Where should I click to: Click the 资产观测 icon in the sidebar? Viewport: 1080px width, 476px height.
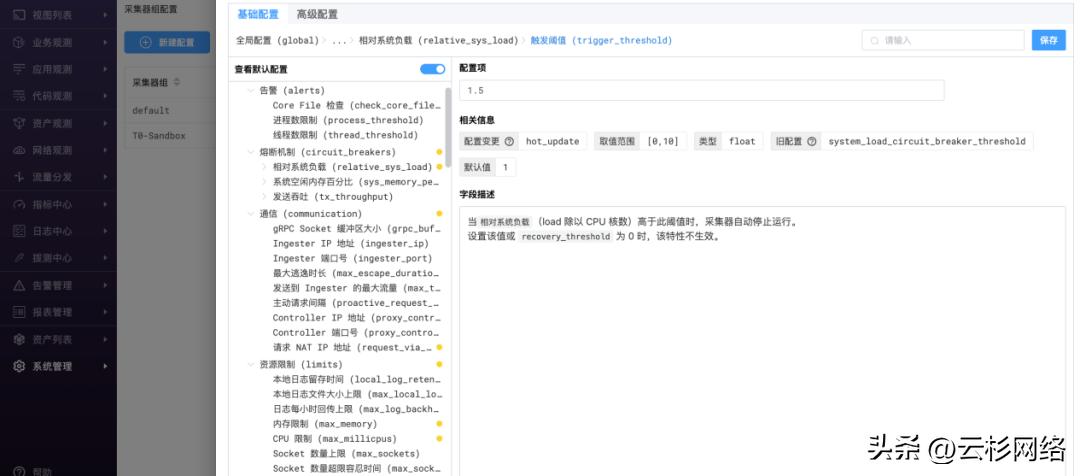point(19,123)
